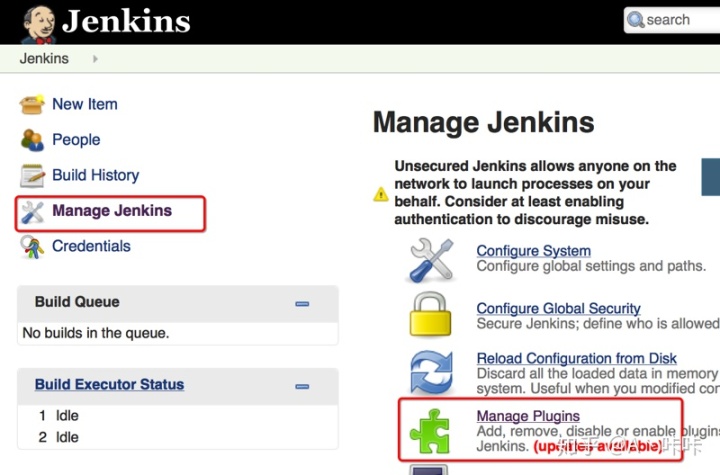This screenshot has height=475, width=720.
Task: Open the New Item link
Action: (85, 104)
